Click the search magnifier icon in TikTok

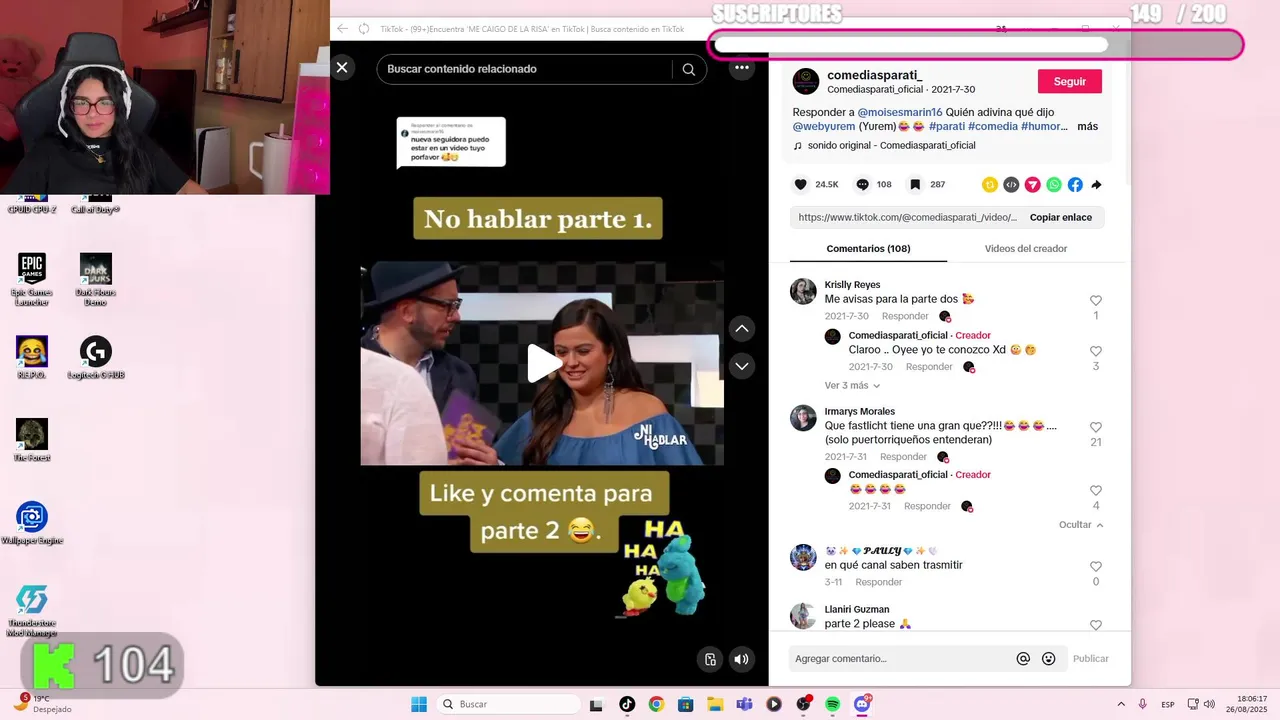coord(689,69)
